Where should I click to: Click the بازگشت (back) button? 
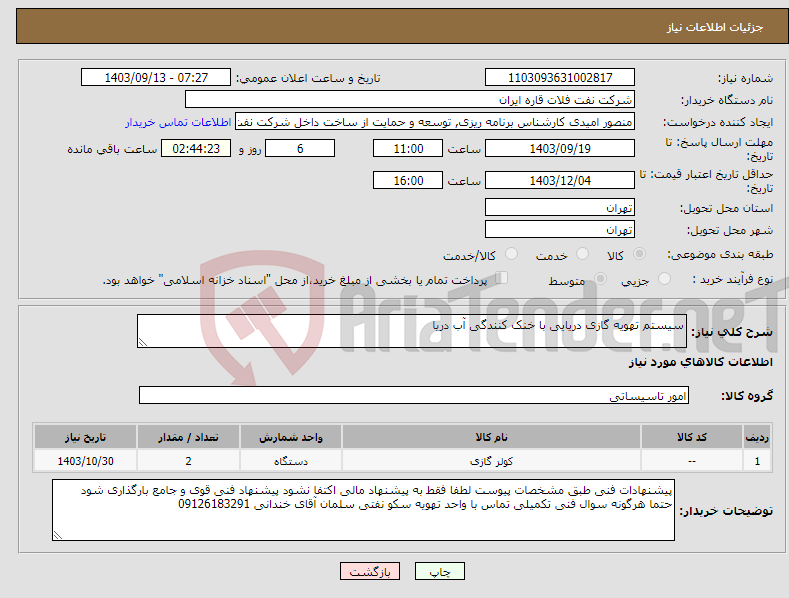(x=370, y=571)
